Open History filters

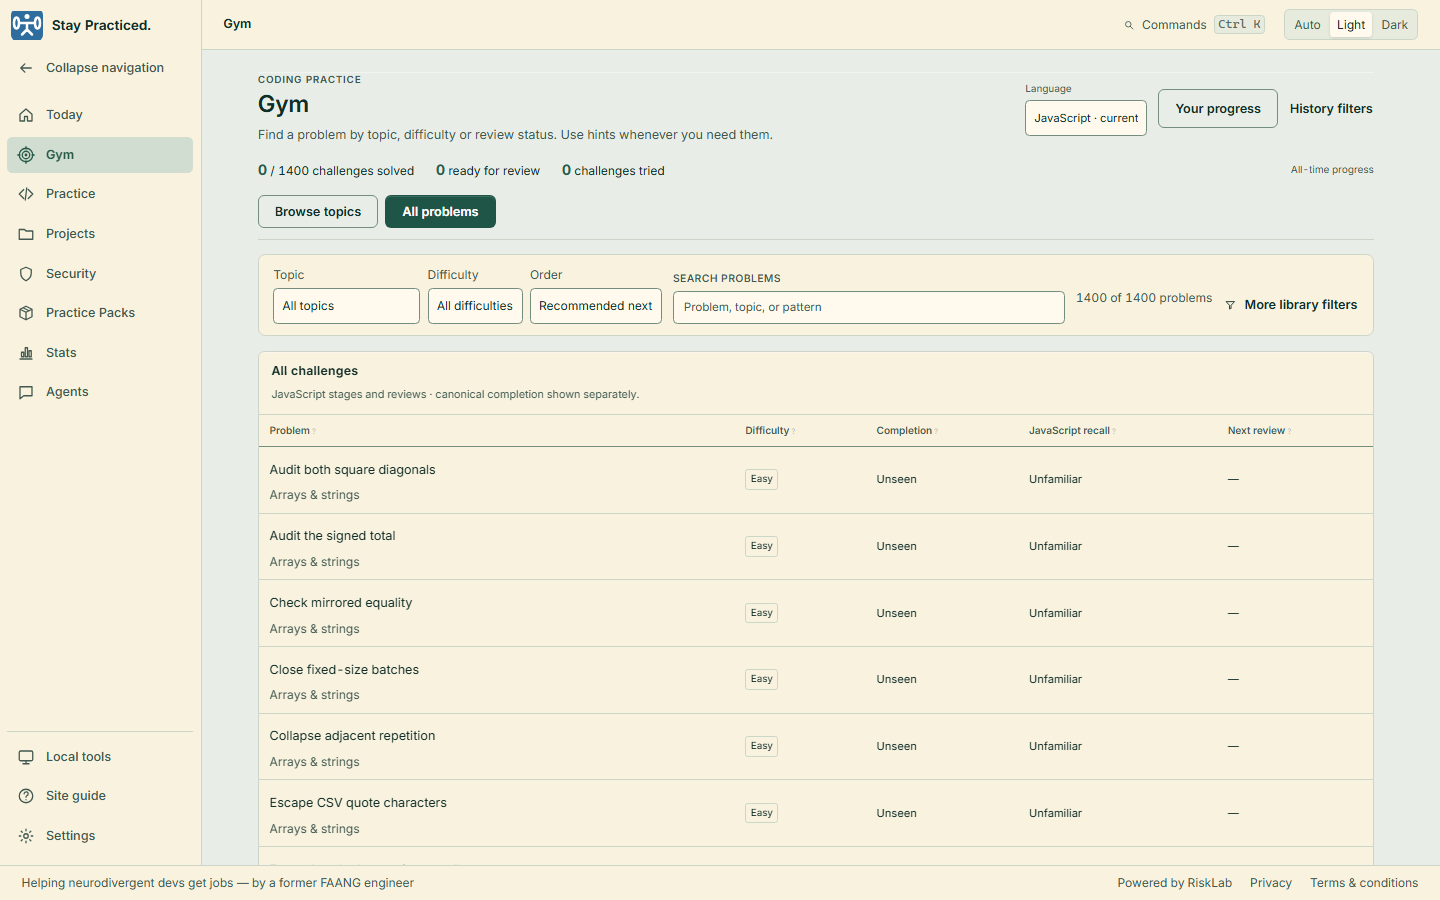pos(1331,109)
